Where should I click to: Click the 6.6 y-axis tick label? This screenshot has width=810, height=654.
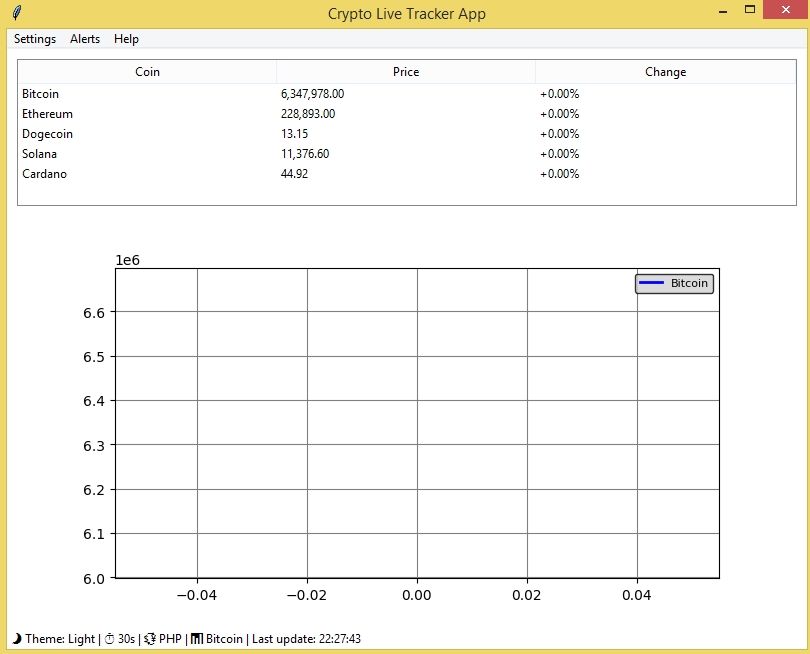[x=94, y=313]
